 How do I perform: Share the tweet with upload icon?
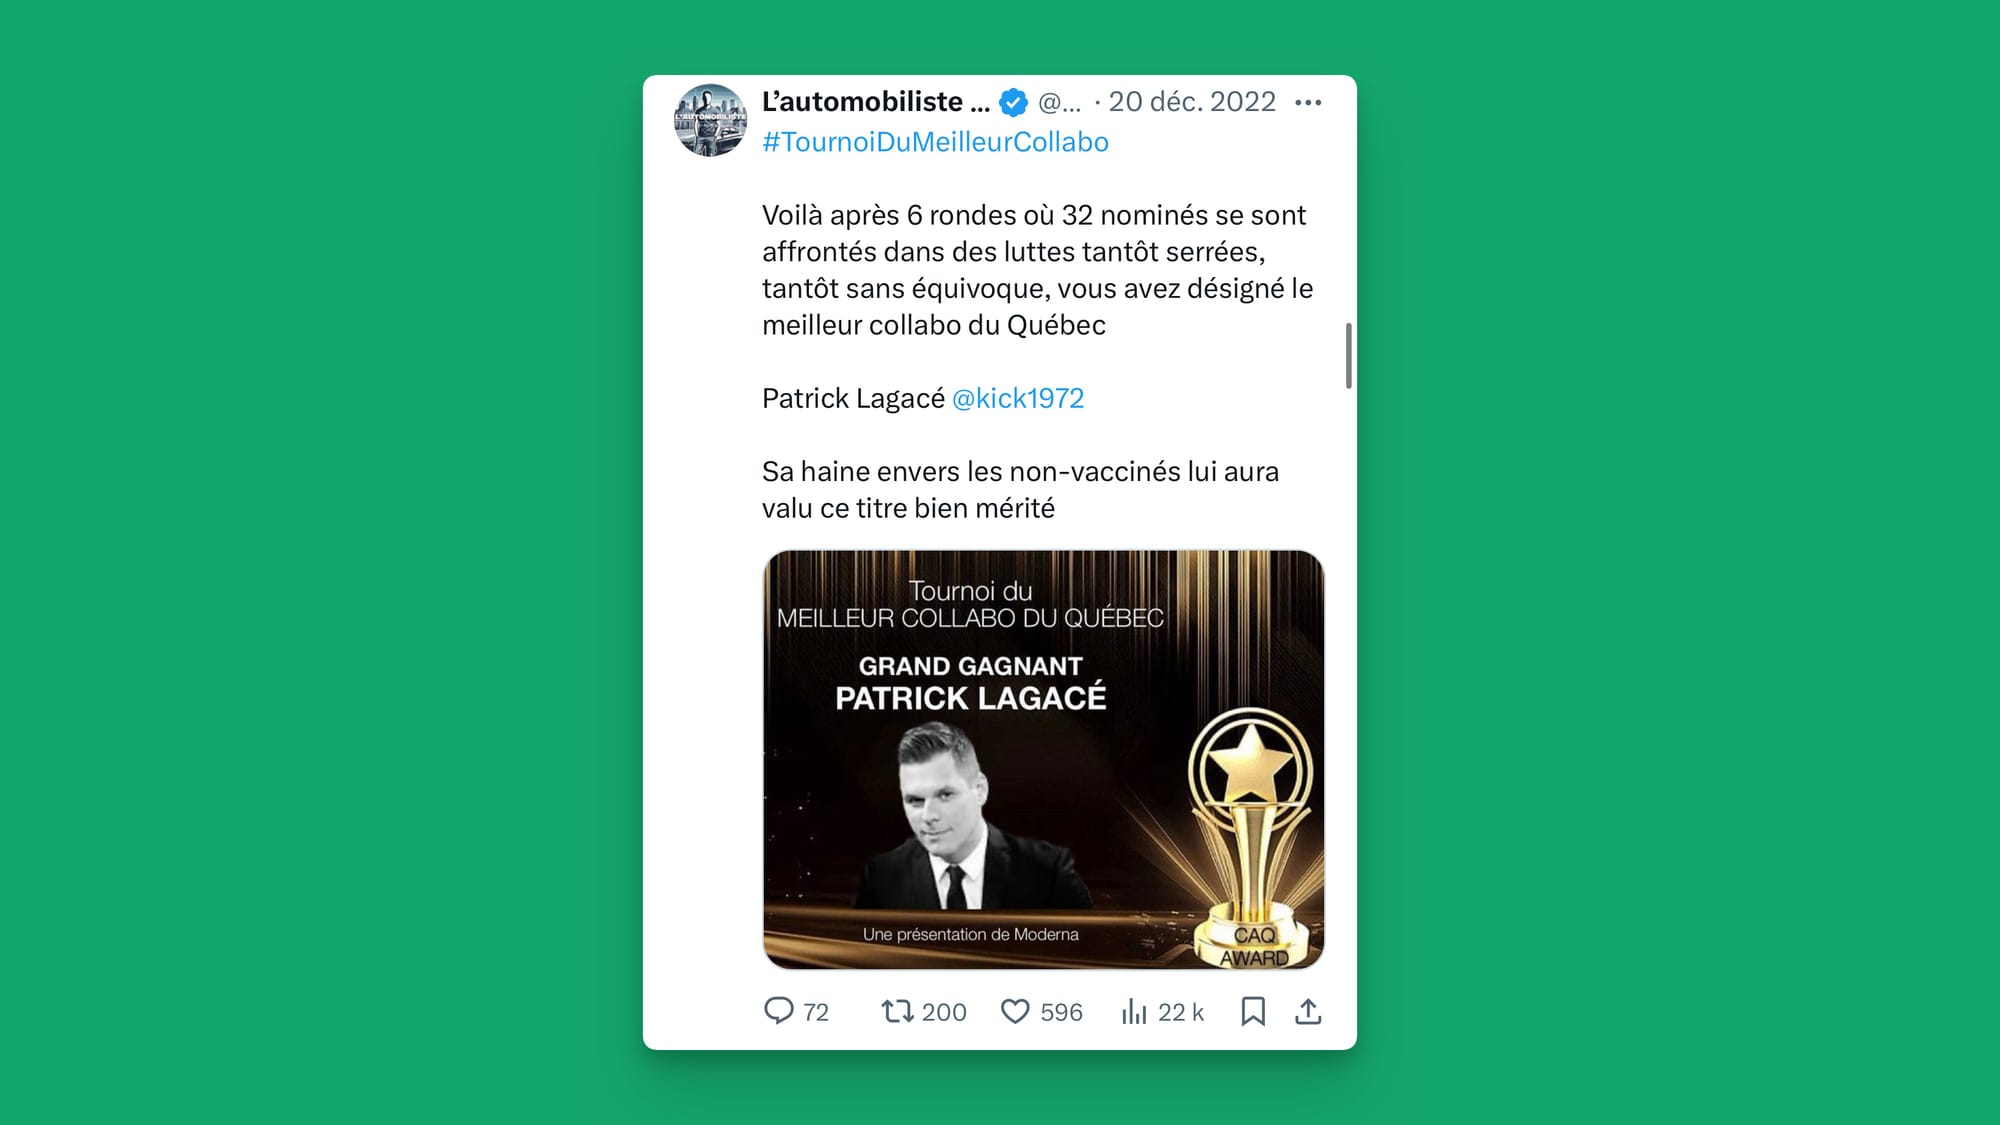coord(1308,1011)
